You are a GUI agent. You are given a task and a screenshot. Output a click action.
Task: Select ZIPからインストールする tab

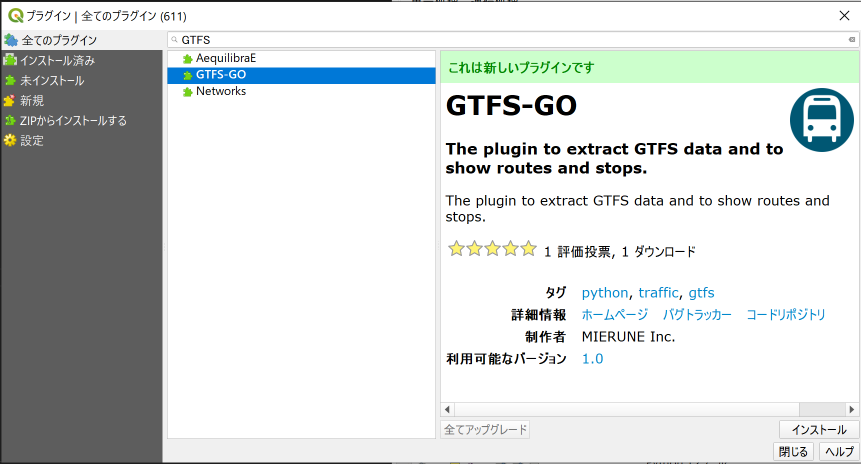click(x=81, y=121)
